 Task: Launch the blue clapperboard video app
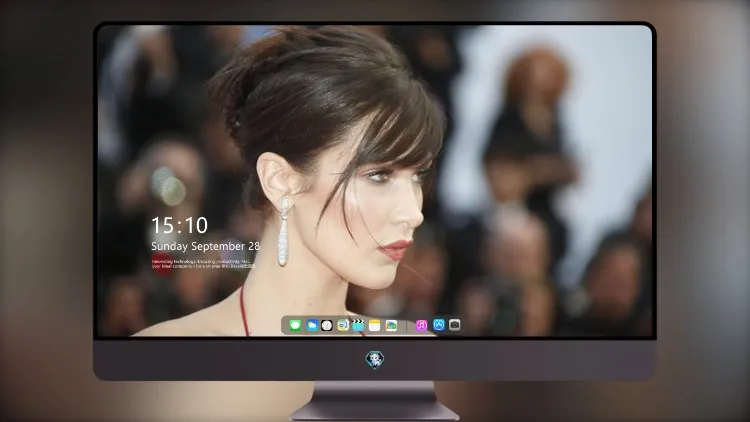[358, 325]
